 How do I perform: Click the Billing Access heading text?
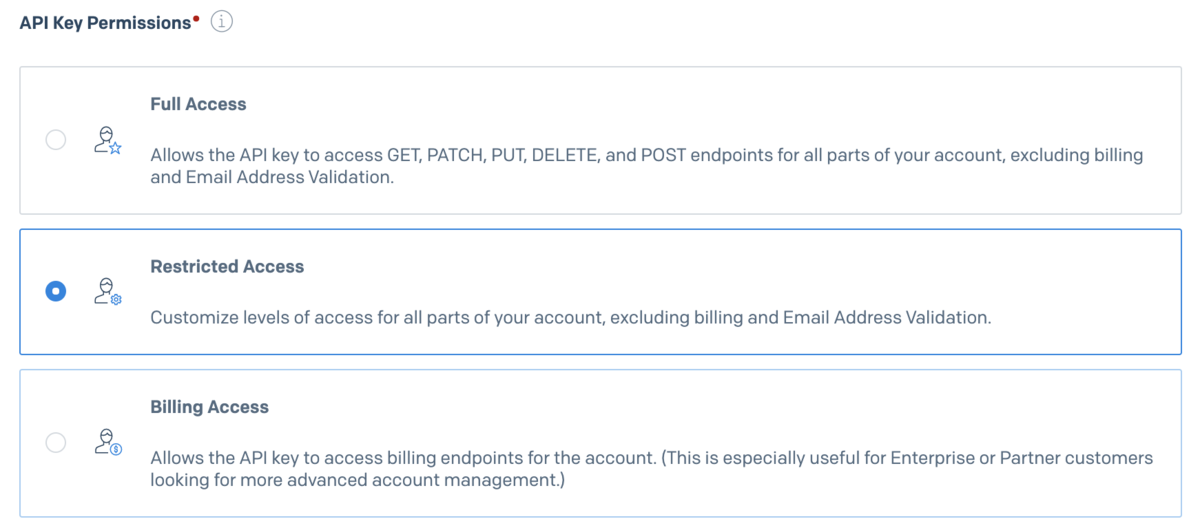(x=209, y=407)
